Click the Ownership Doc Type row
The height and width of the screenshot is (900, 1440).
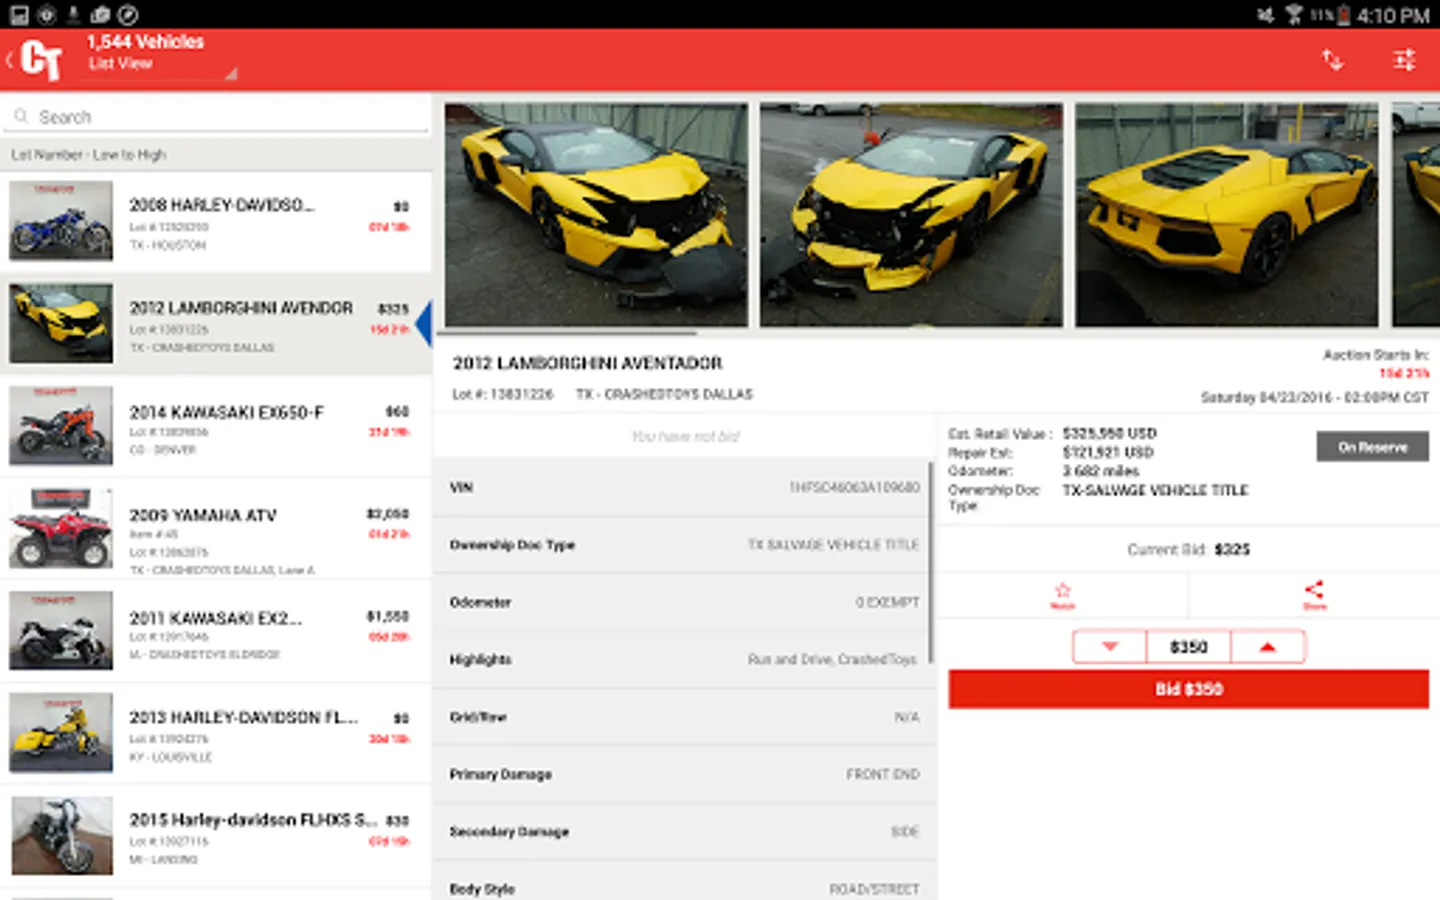coord(684,545)
